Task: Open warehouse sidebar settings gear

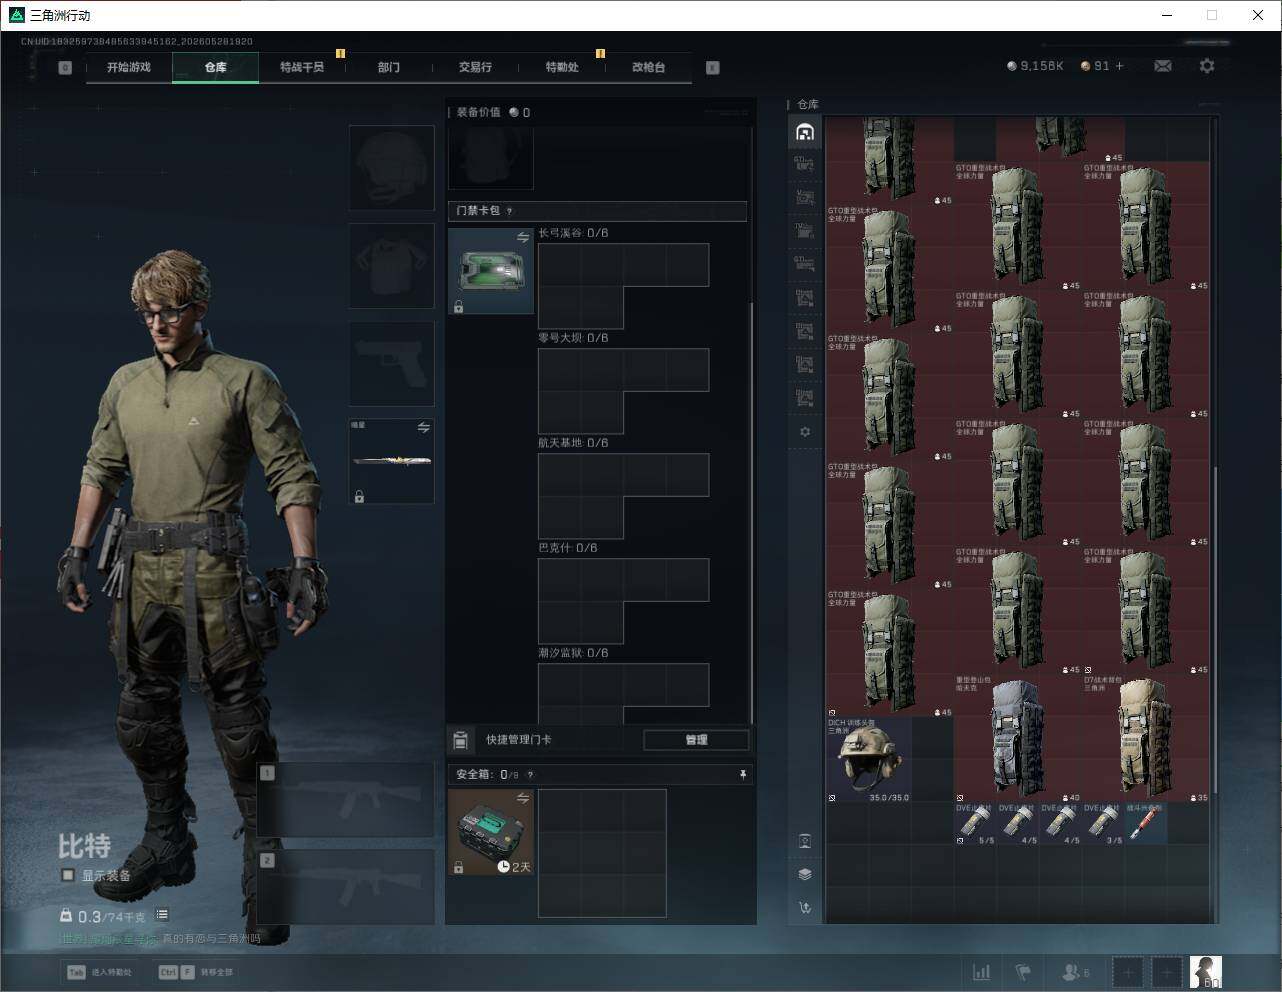Action: coord(805,432)
